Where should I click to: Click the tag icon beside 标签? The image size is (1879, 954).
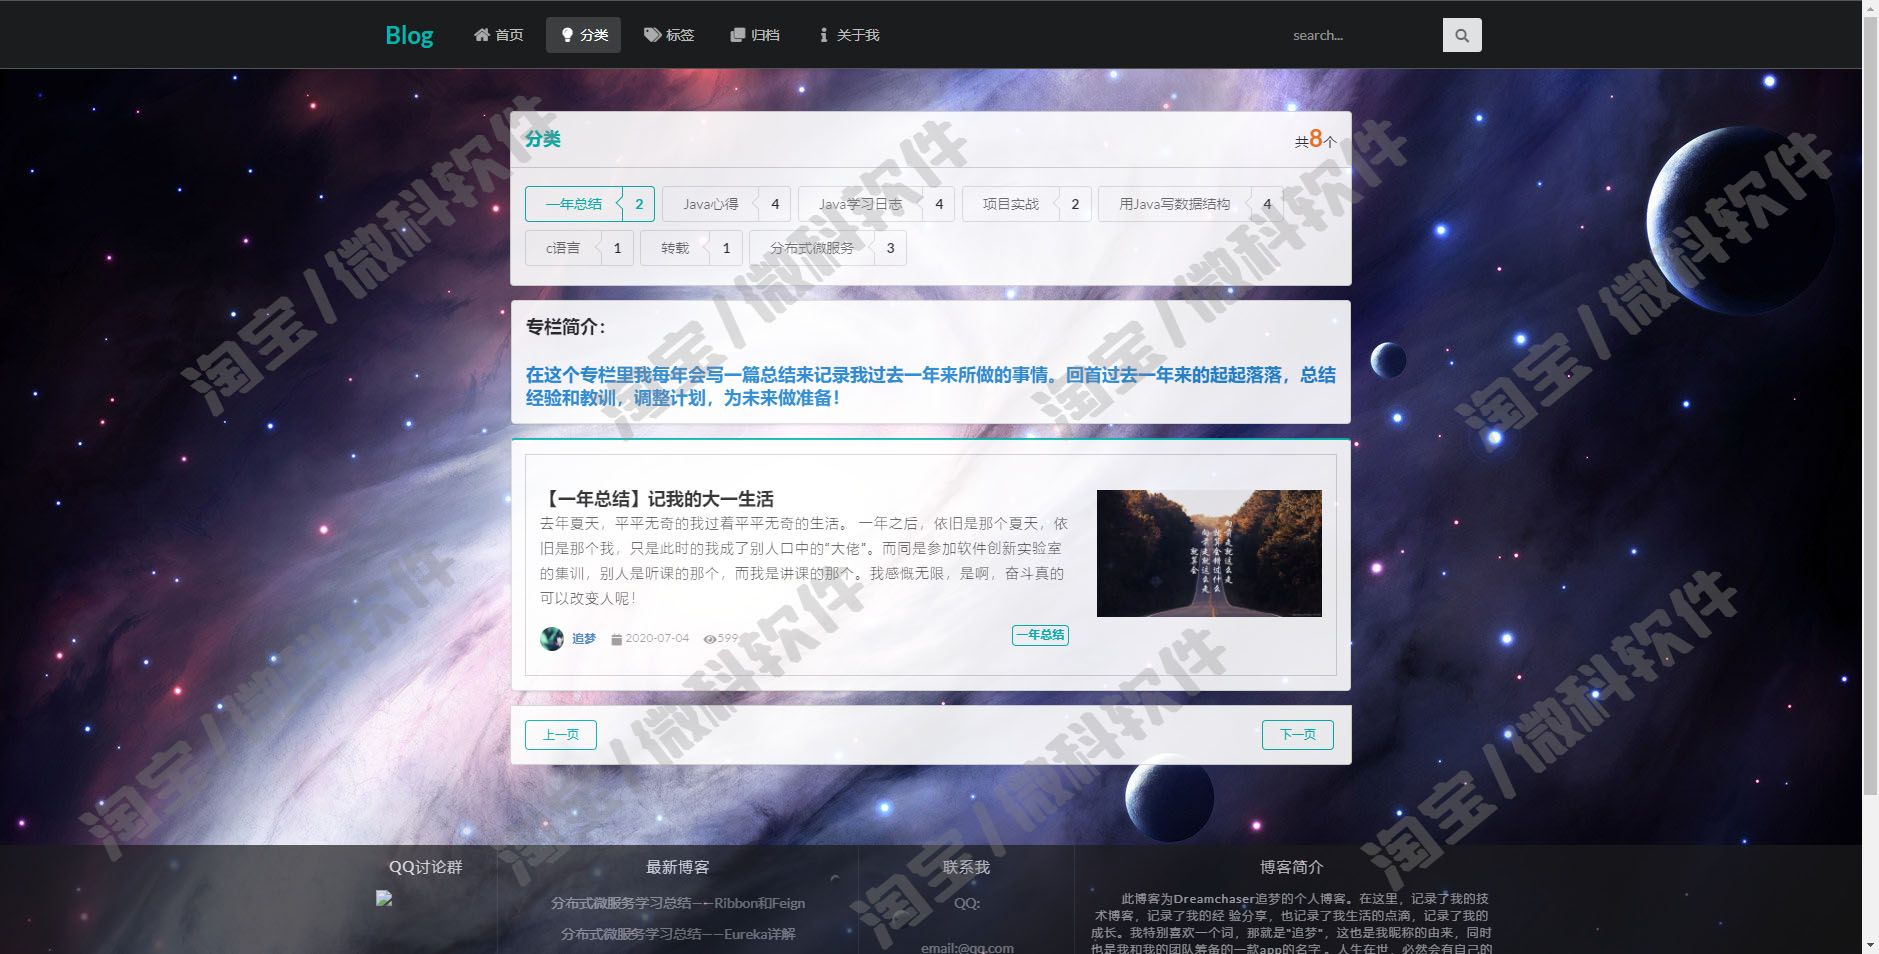[x=652, y=35]
